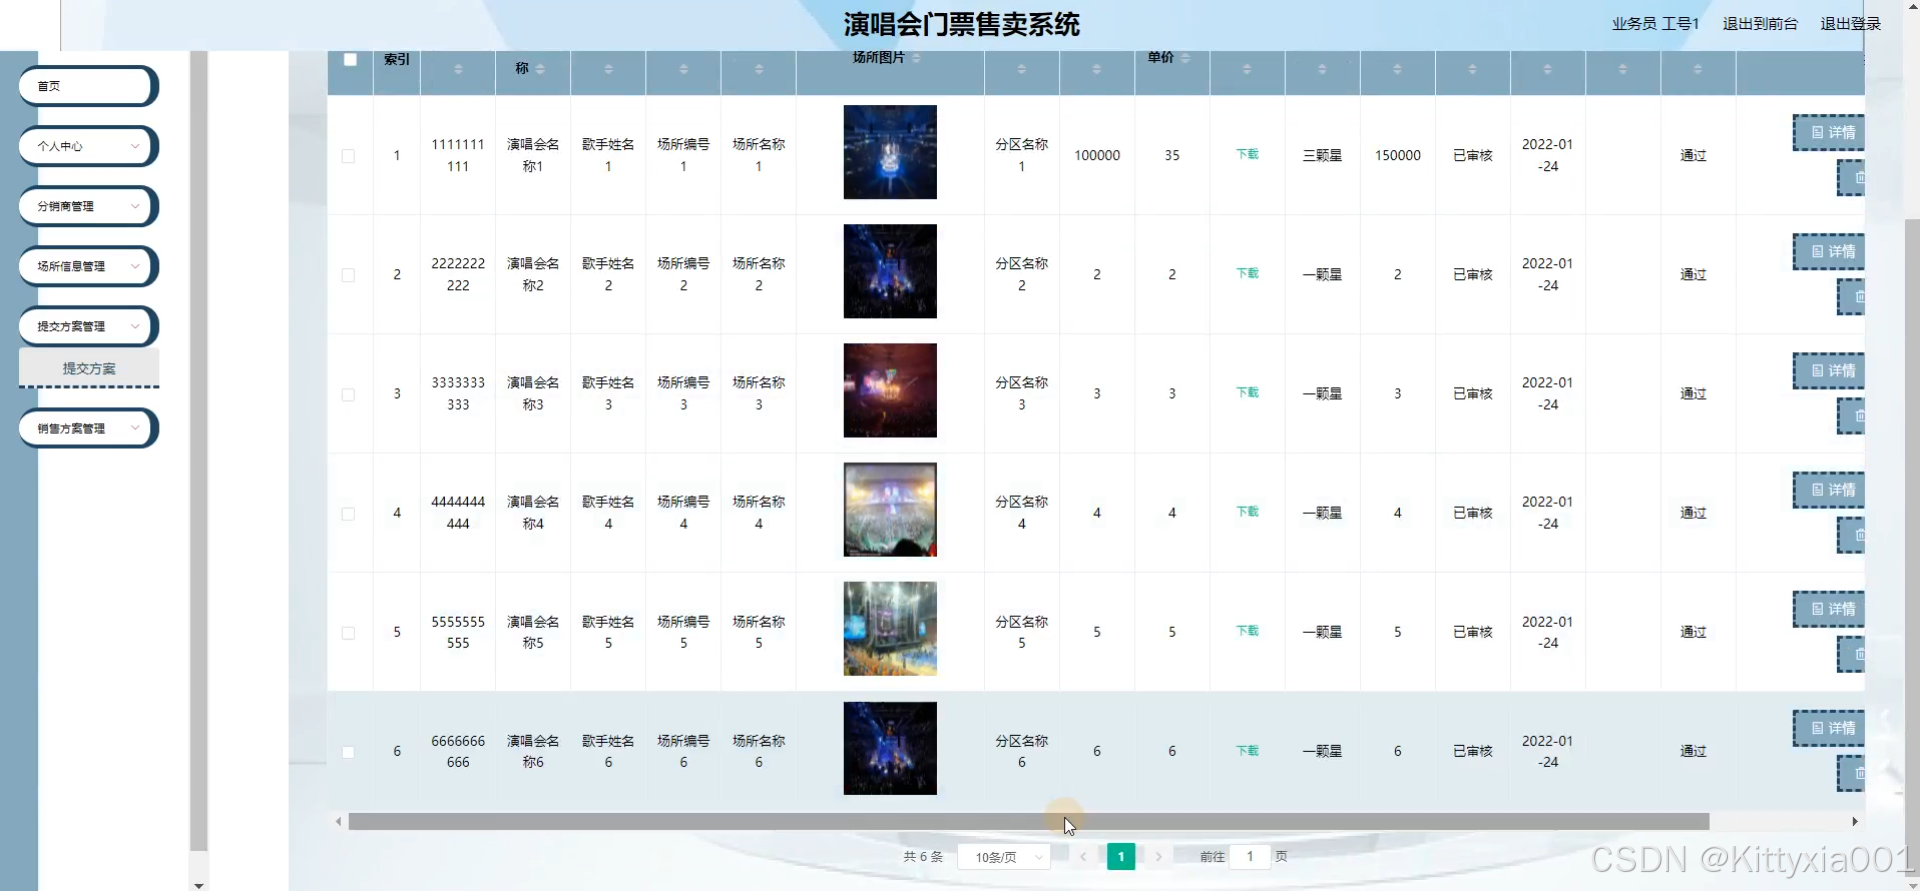The width and height of the screenshot is (1920, 891).
Task: Expand the 个人中心 sidebar menu
Action: [88, 146]
